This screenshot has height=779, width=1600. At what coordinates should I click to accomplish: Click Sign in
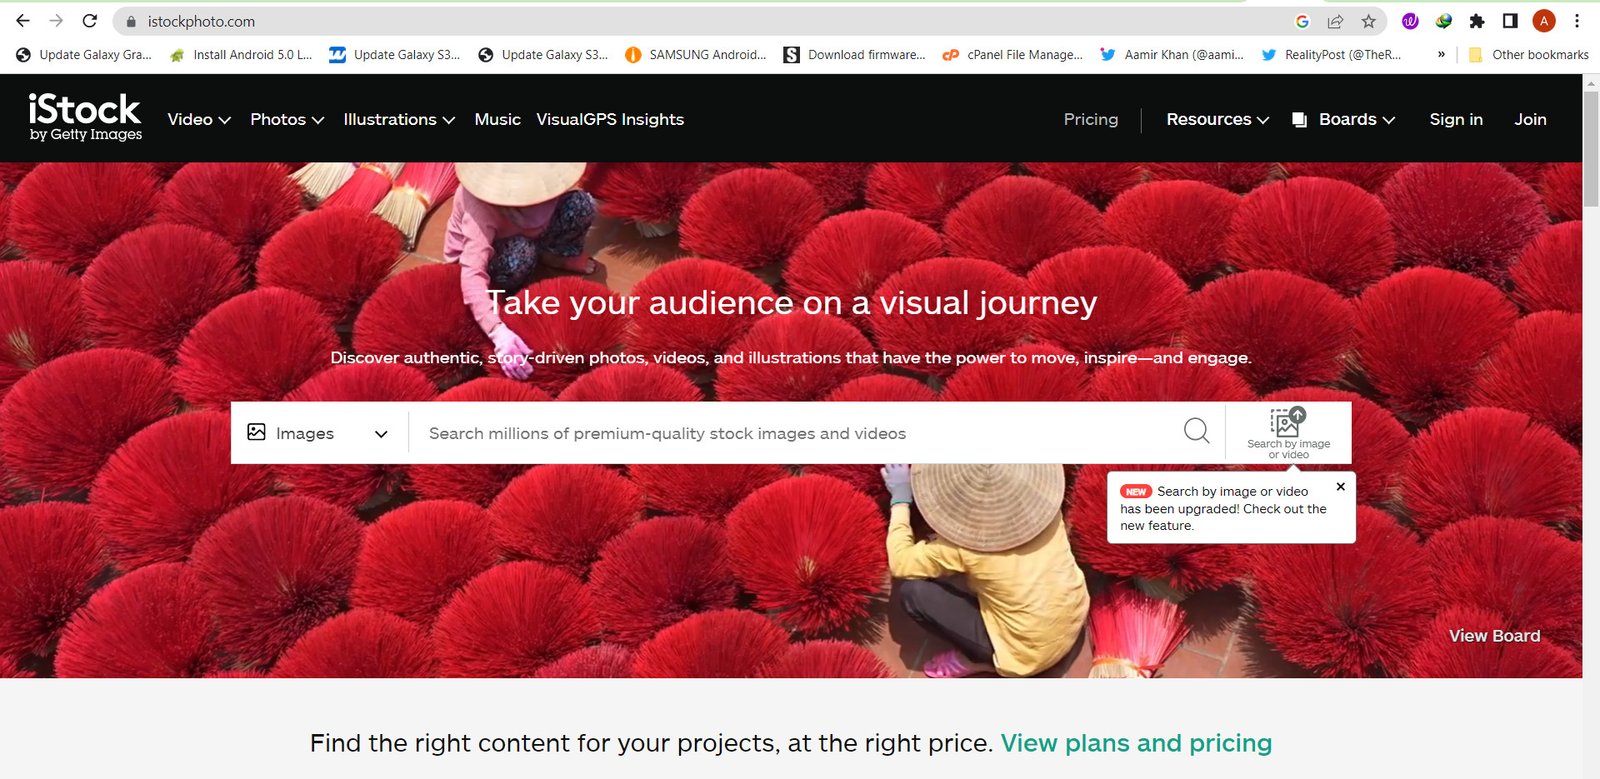coord(1456,119)
